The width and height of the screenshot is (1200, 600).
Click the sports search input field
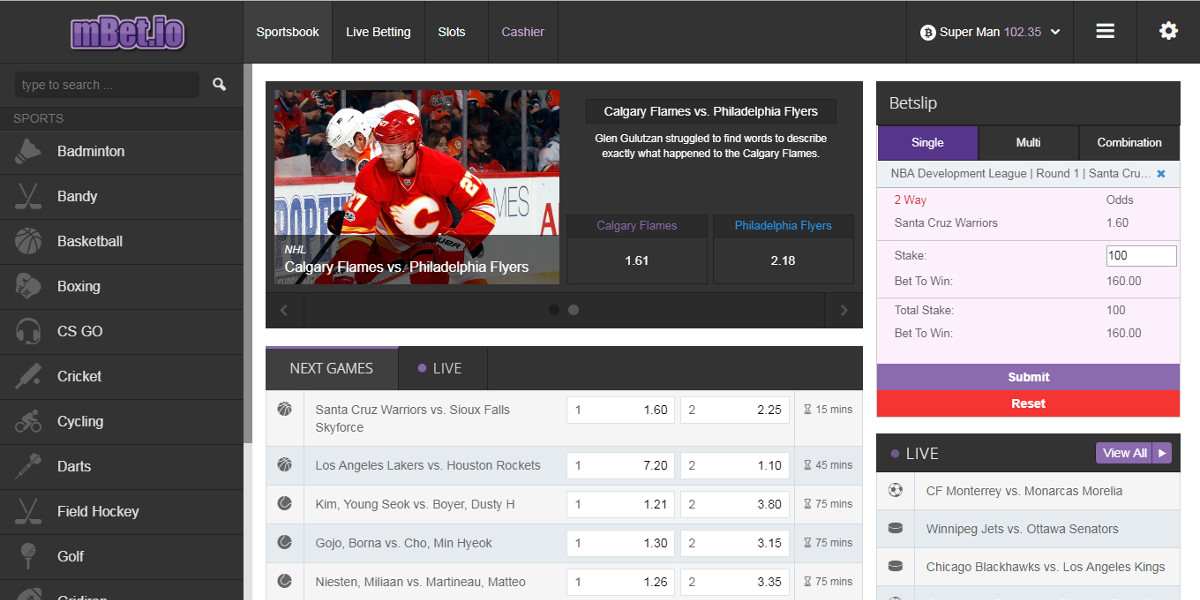107,85
